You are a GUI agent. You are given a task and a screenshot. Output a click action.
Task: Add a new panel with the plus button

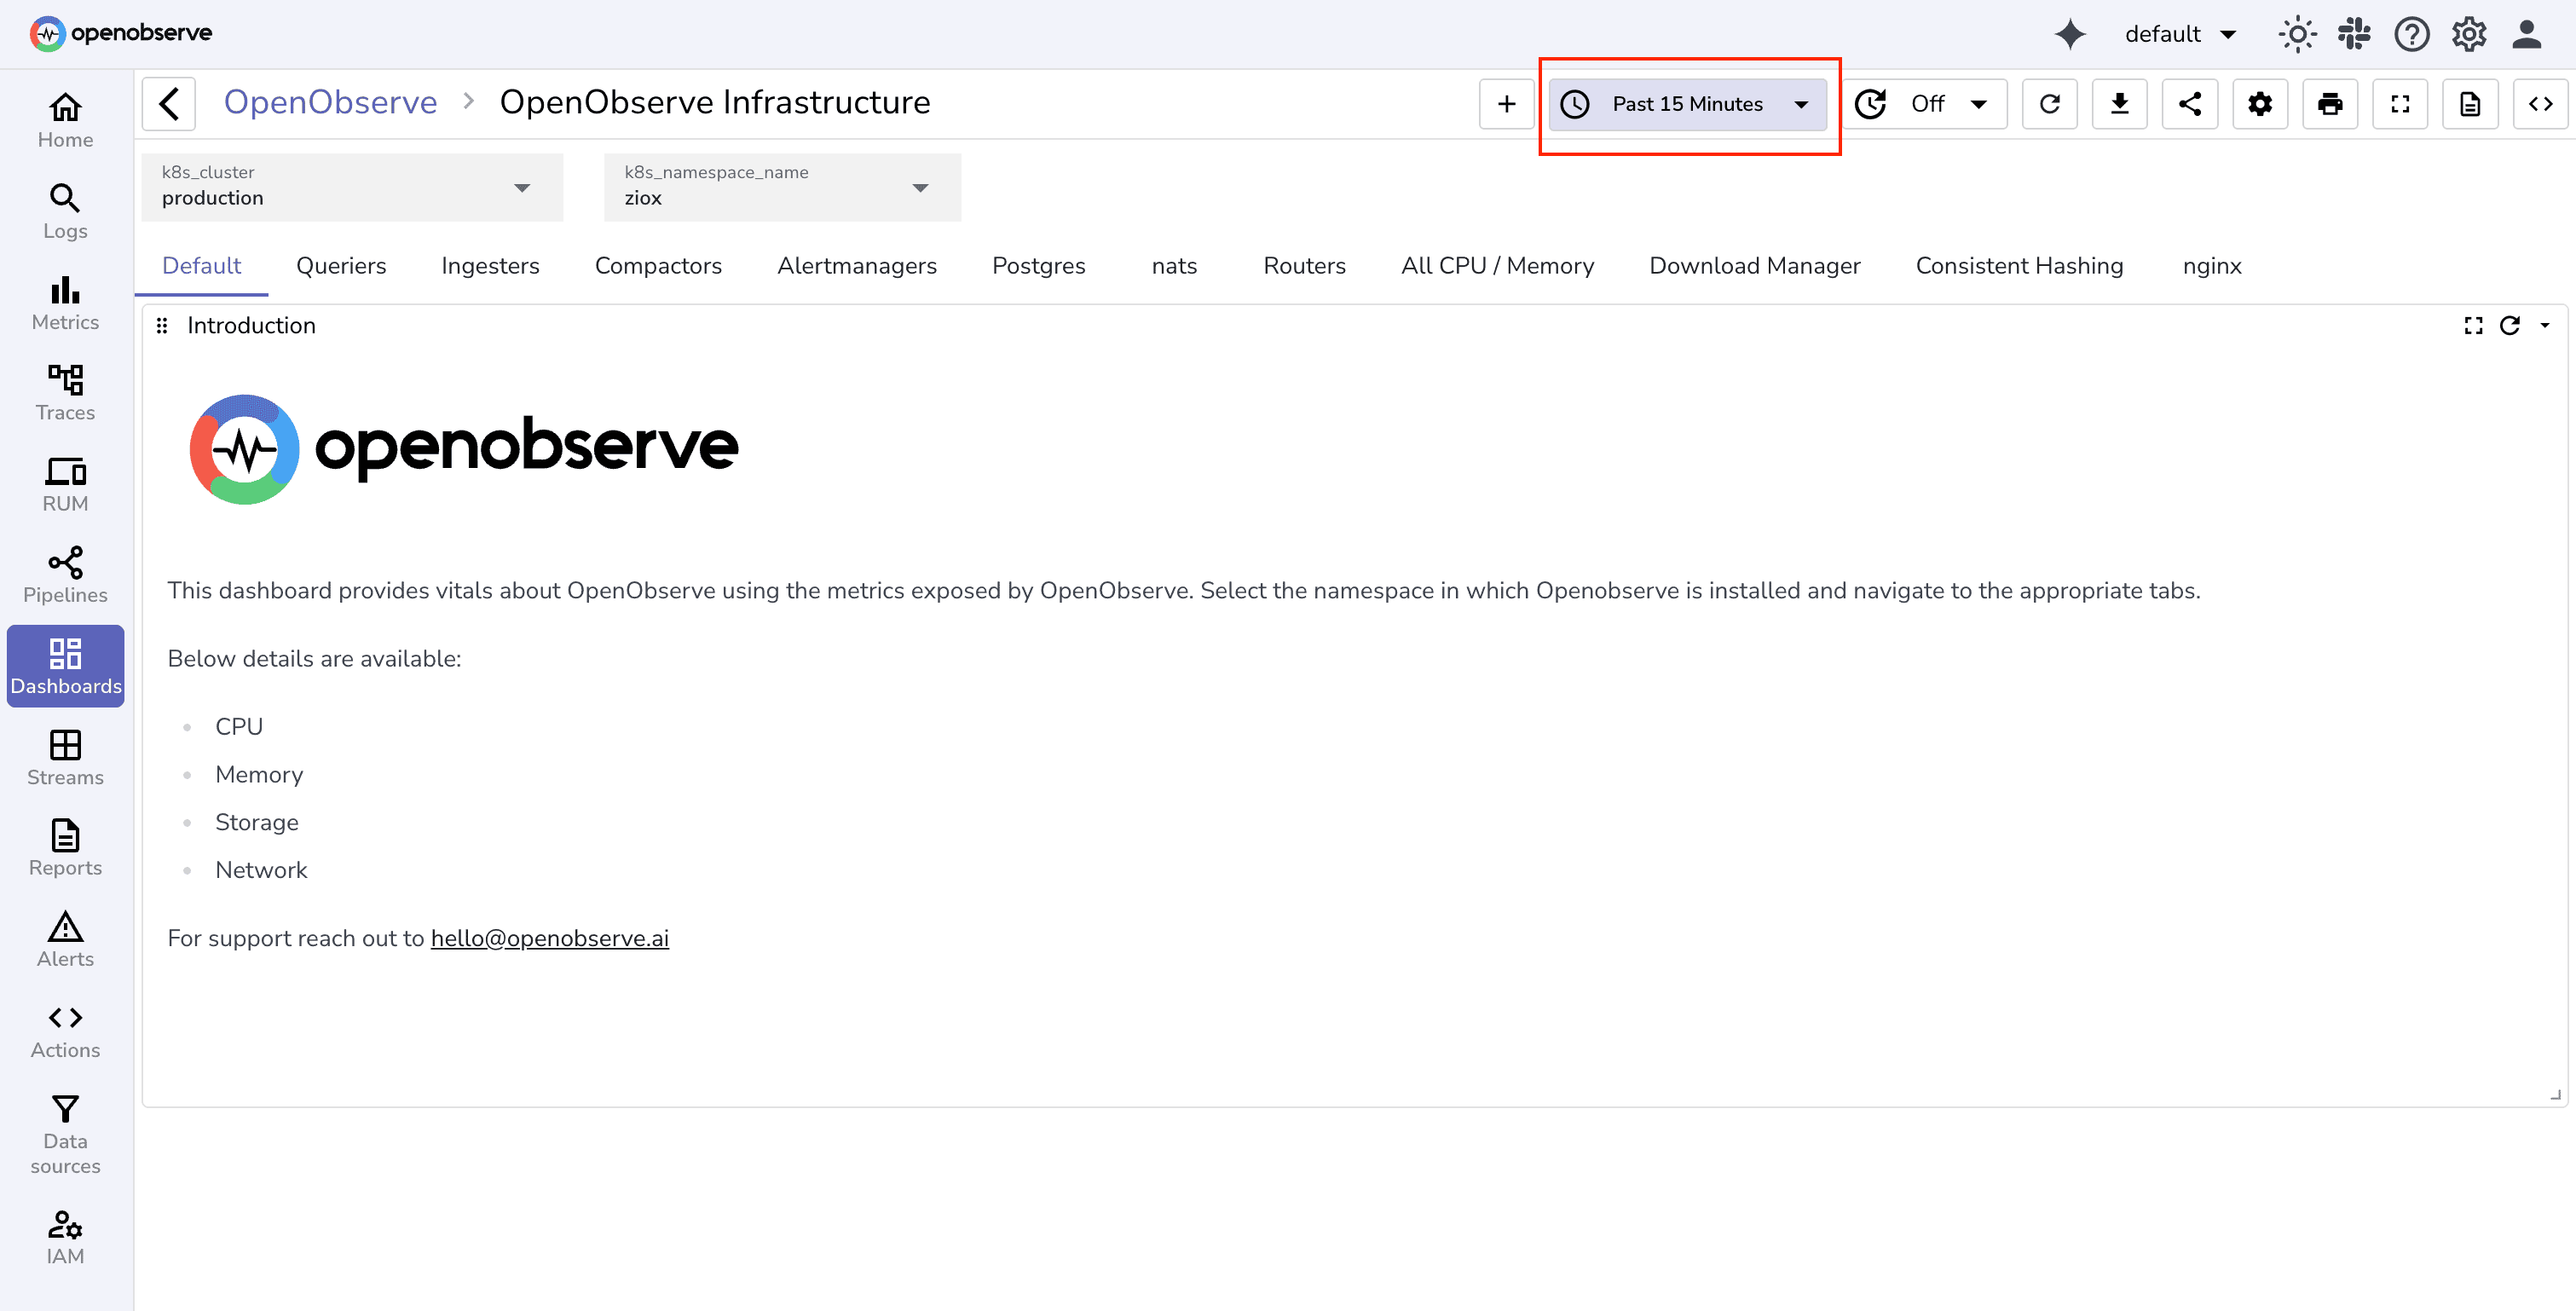[1506, 103]
